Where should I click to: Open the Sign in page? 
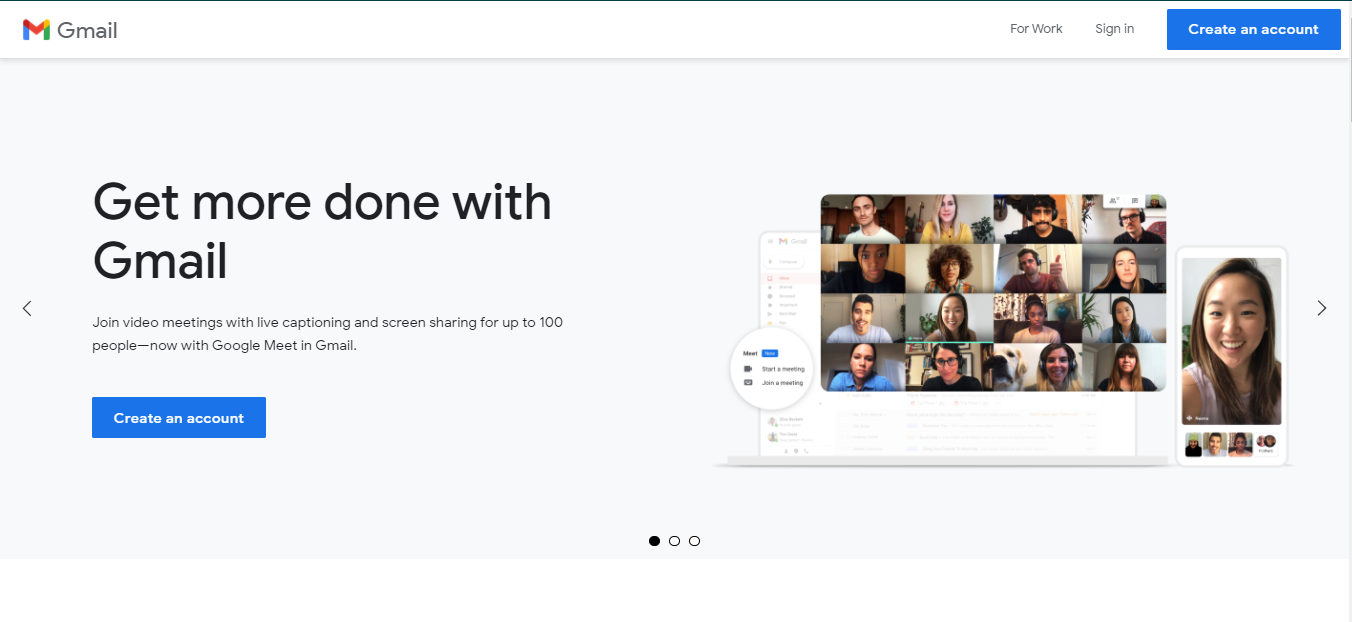click(x=1114, y=28)
